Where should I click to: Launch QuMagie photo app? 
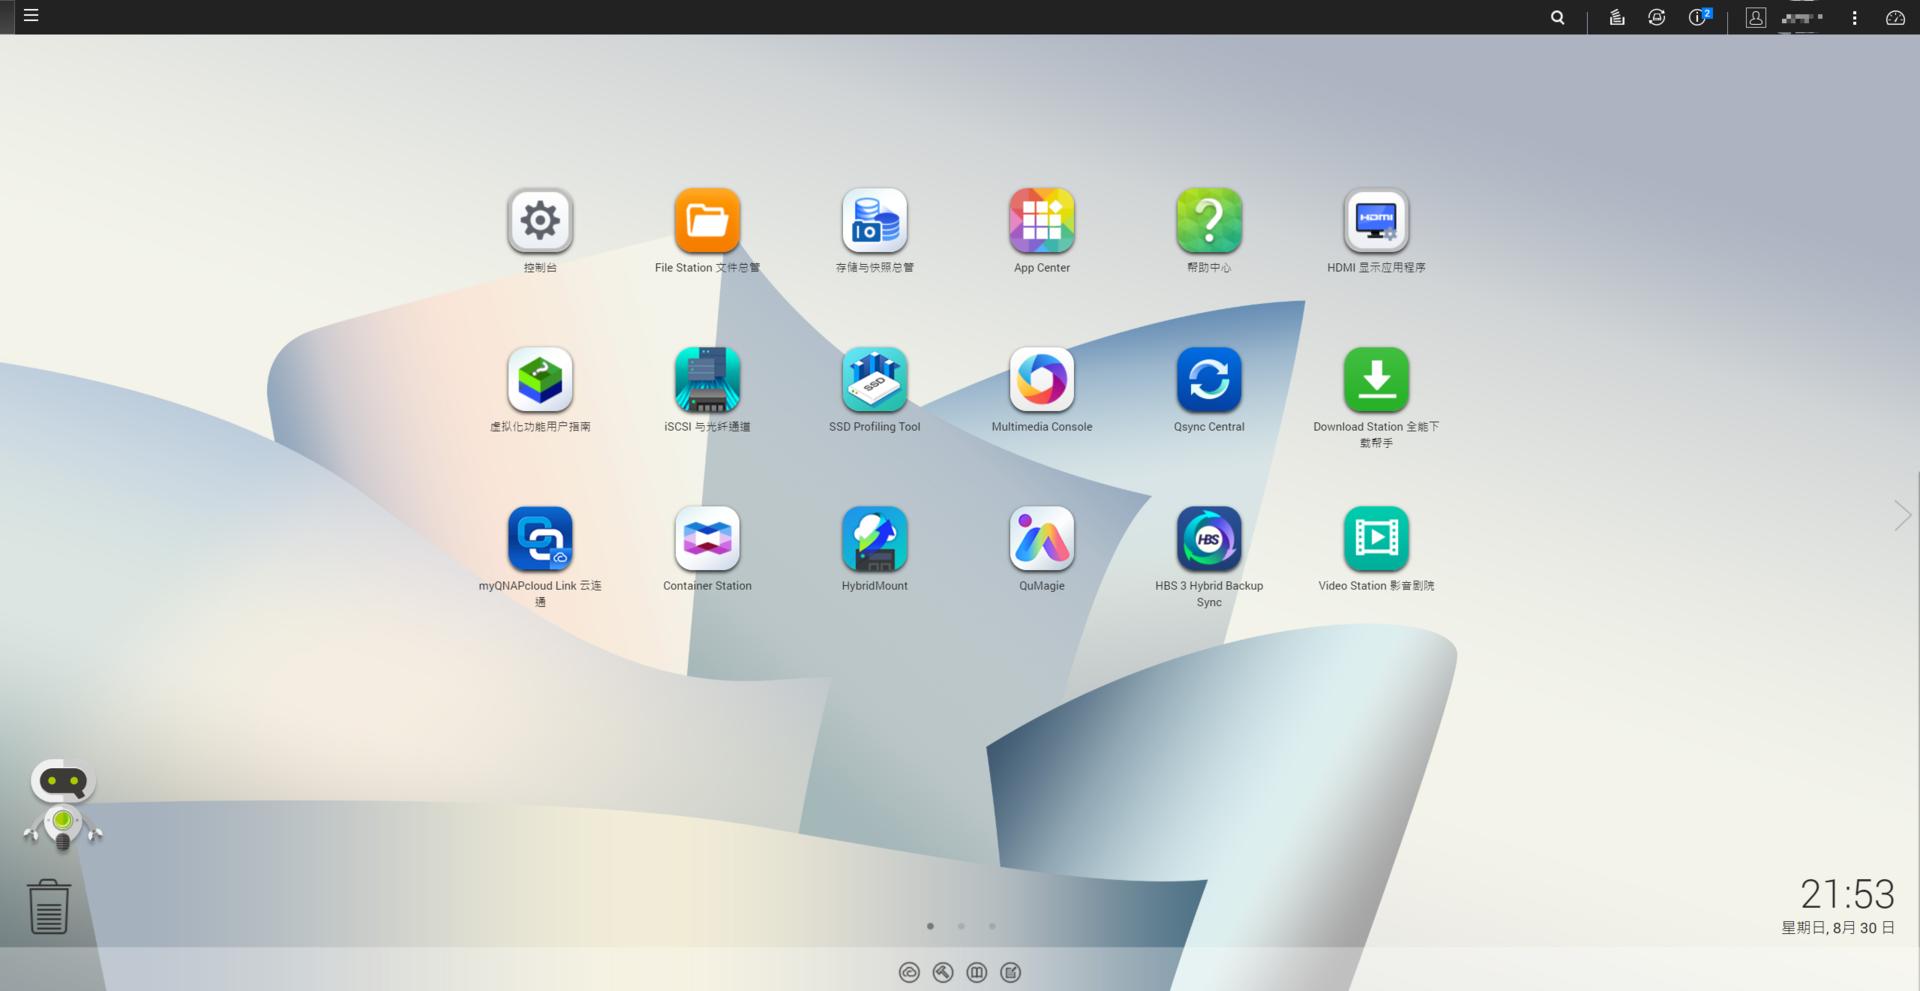pyautogui.click(x=1042, y=538)
